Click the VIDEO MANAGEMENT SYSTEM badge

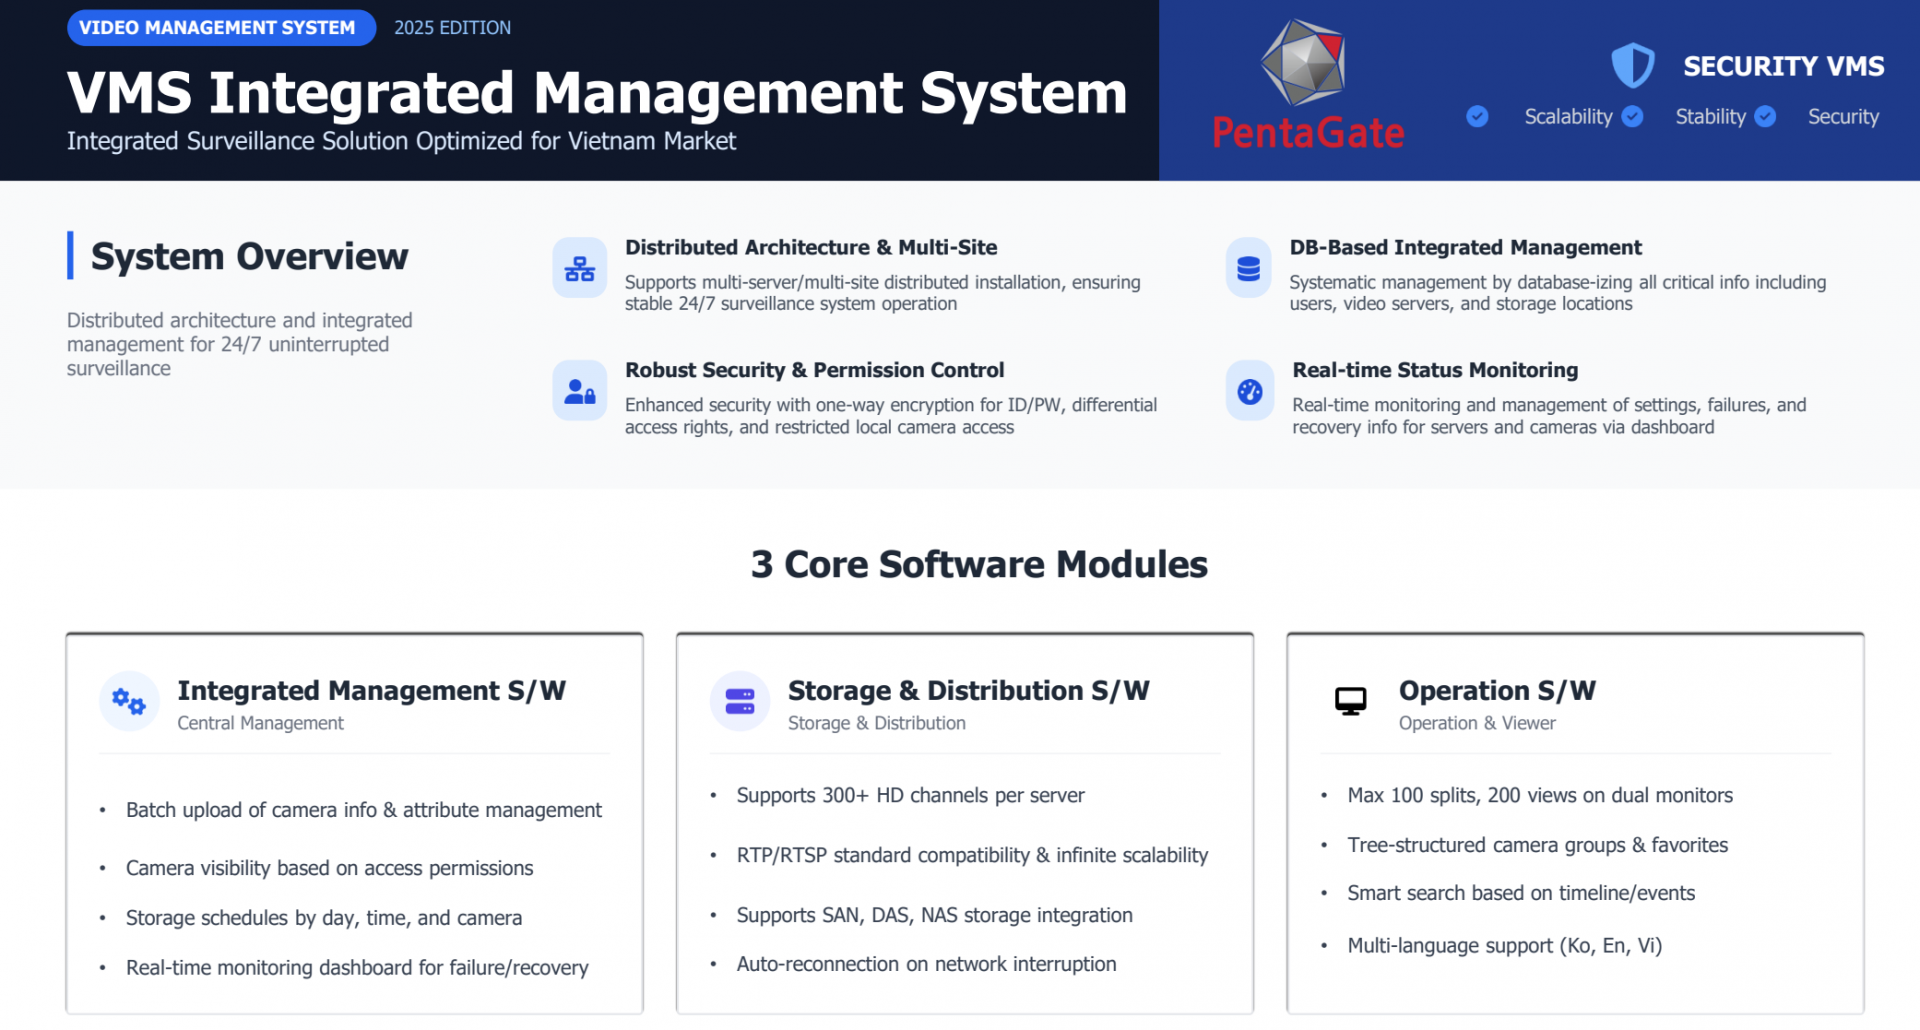221,28
